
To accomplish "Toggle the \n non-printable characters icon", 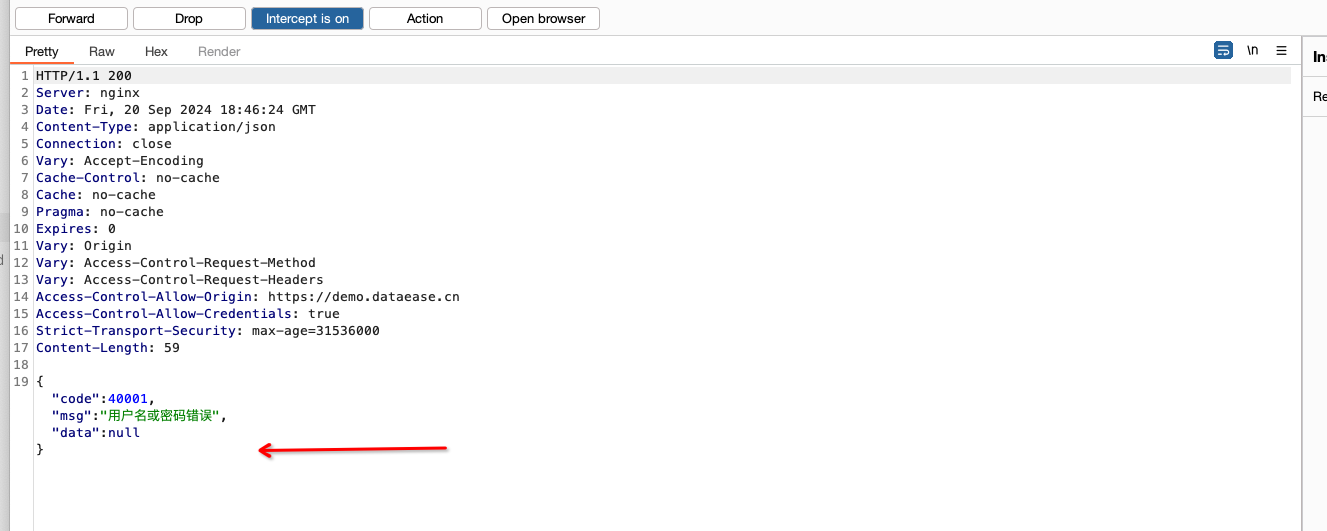I will coord(1252,51).
